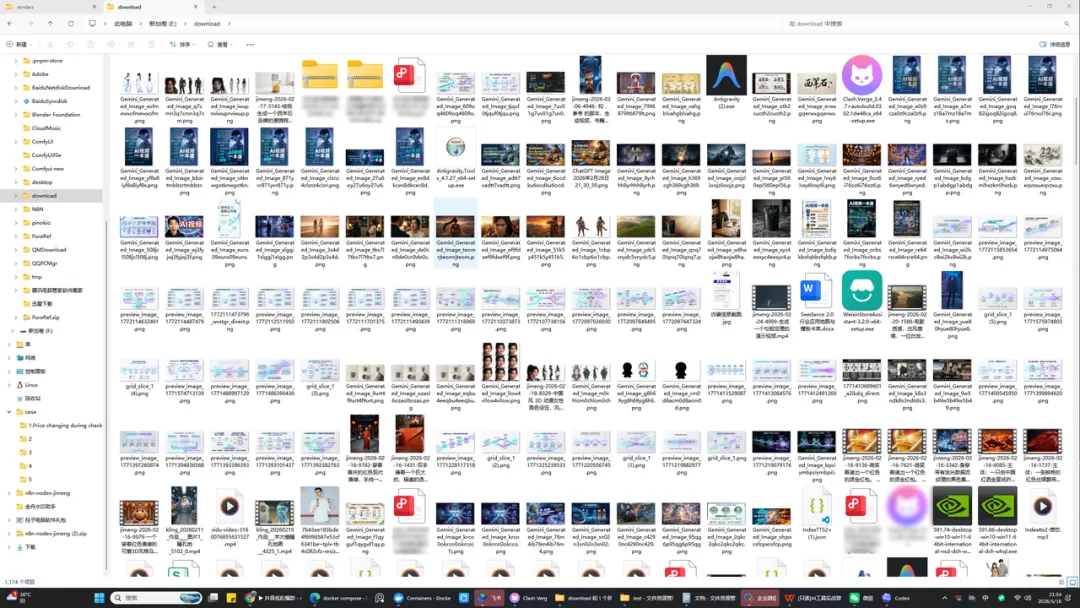Open the 新建 (New) dropdown
The width and height of the screenshot is (1080, 608).
pos(19,44)
